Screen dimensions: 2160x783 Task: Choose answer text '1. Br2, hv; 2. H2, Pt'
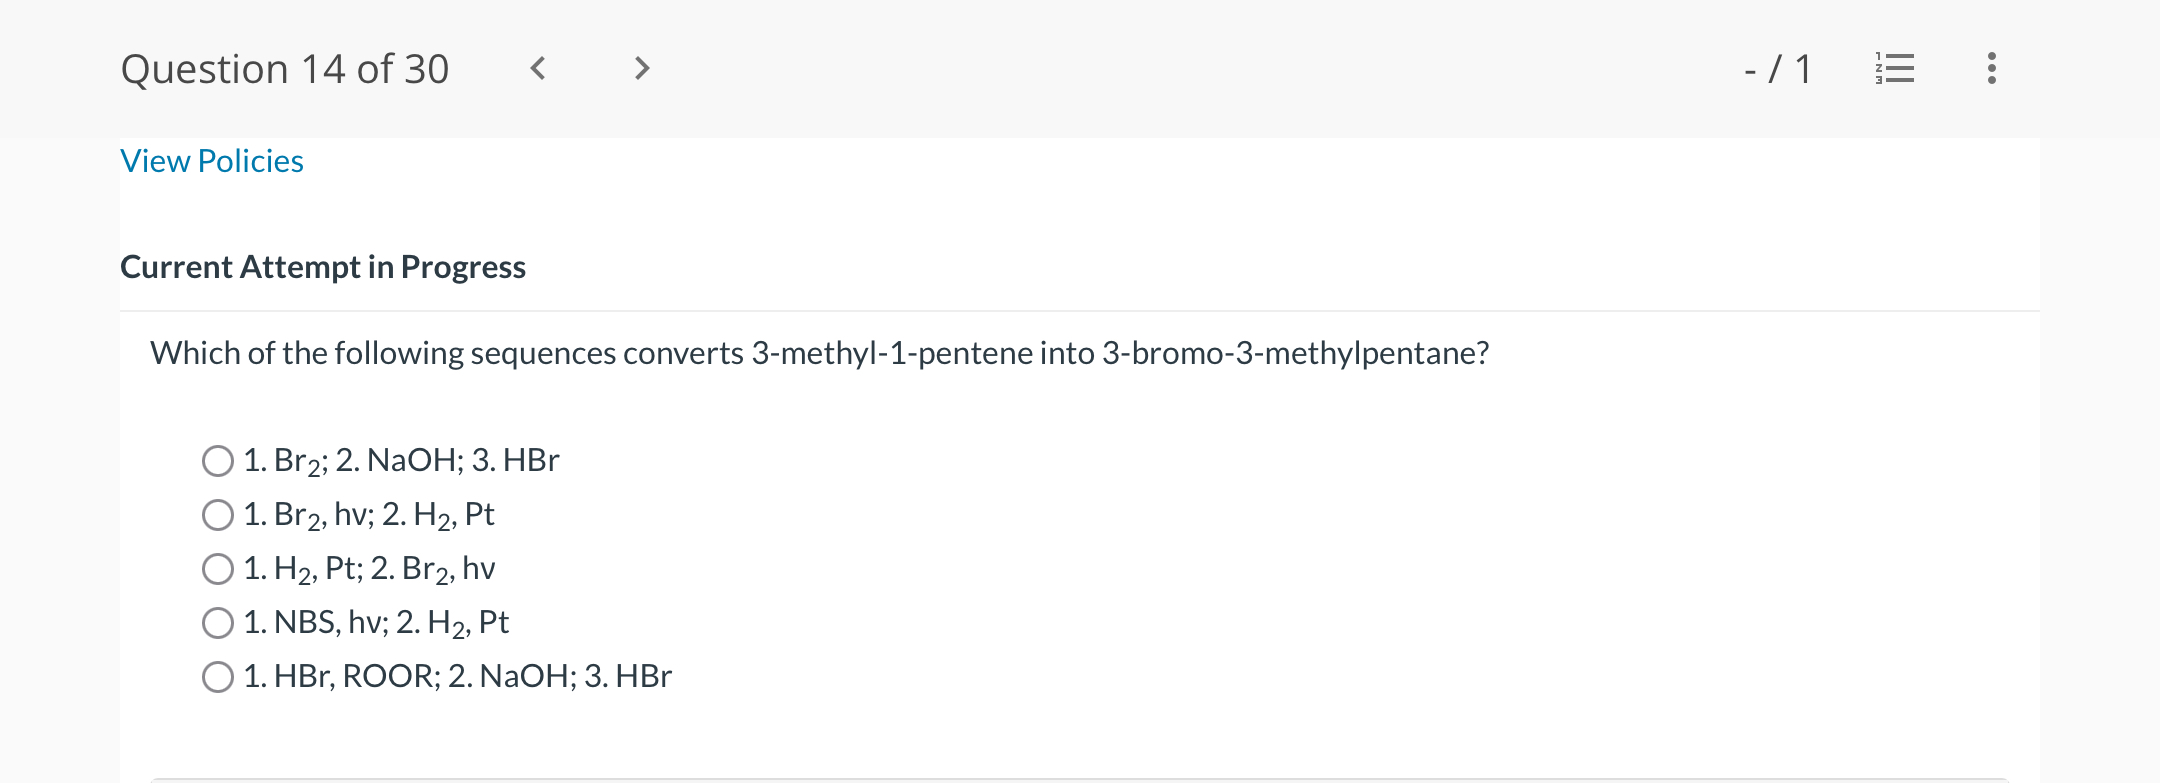(x=369, y=515)
